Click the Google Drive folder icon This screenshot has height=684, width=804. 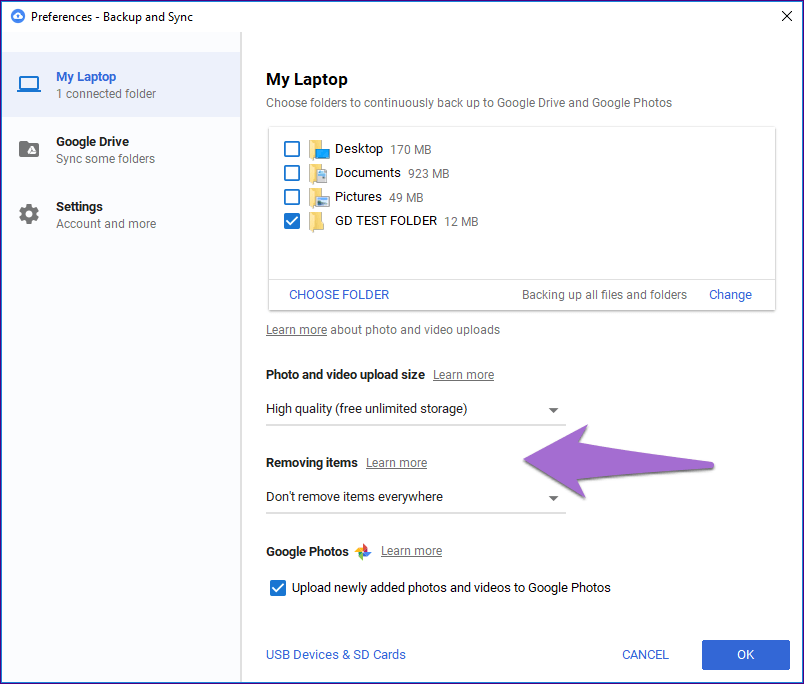pos(29,150)
